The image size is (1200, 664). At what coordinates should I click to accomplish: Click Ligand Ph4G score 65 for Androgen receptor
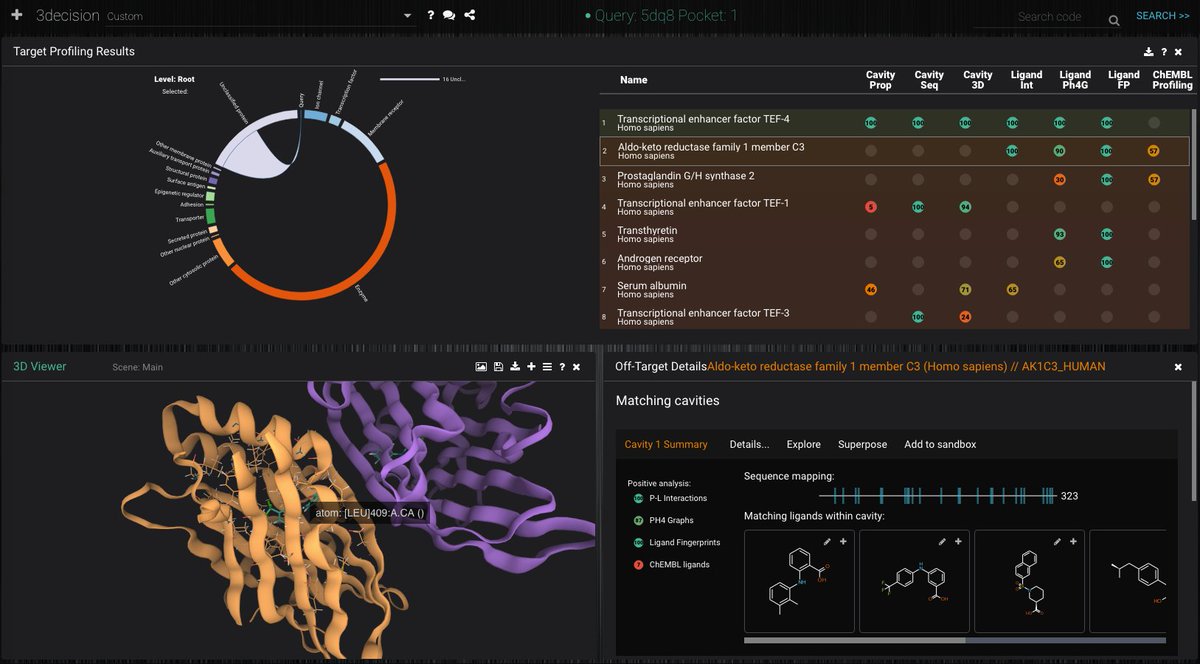(x=1059, y=262)
